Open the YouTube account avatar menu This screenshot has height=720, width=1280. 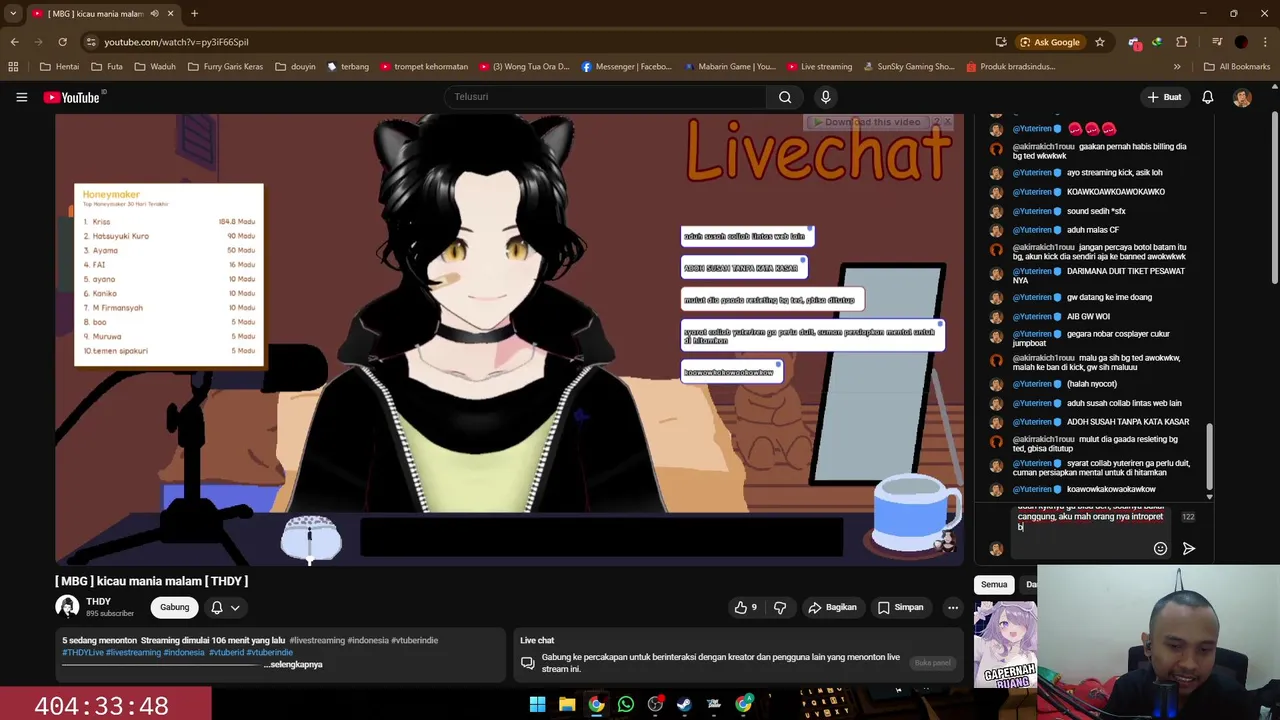[1242, 97]
